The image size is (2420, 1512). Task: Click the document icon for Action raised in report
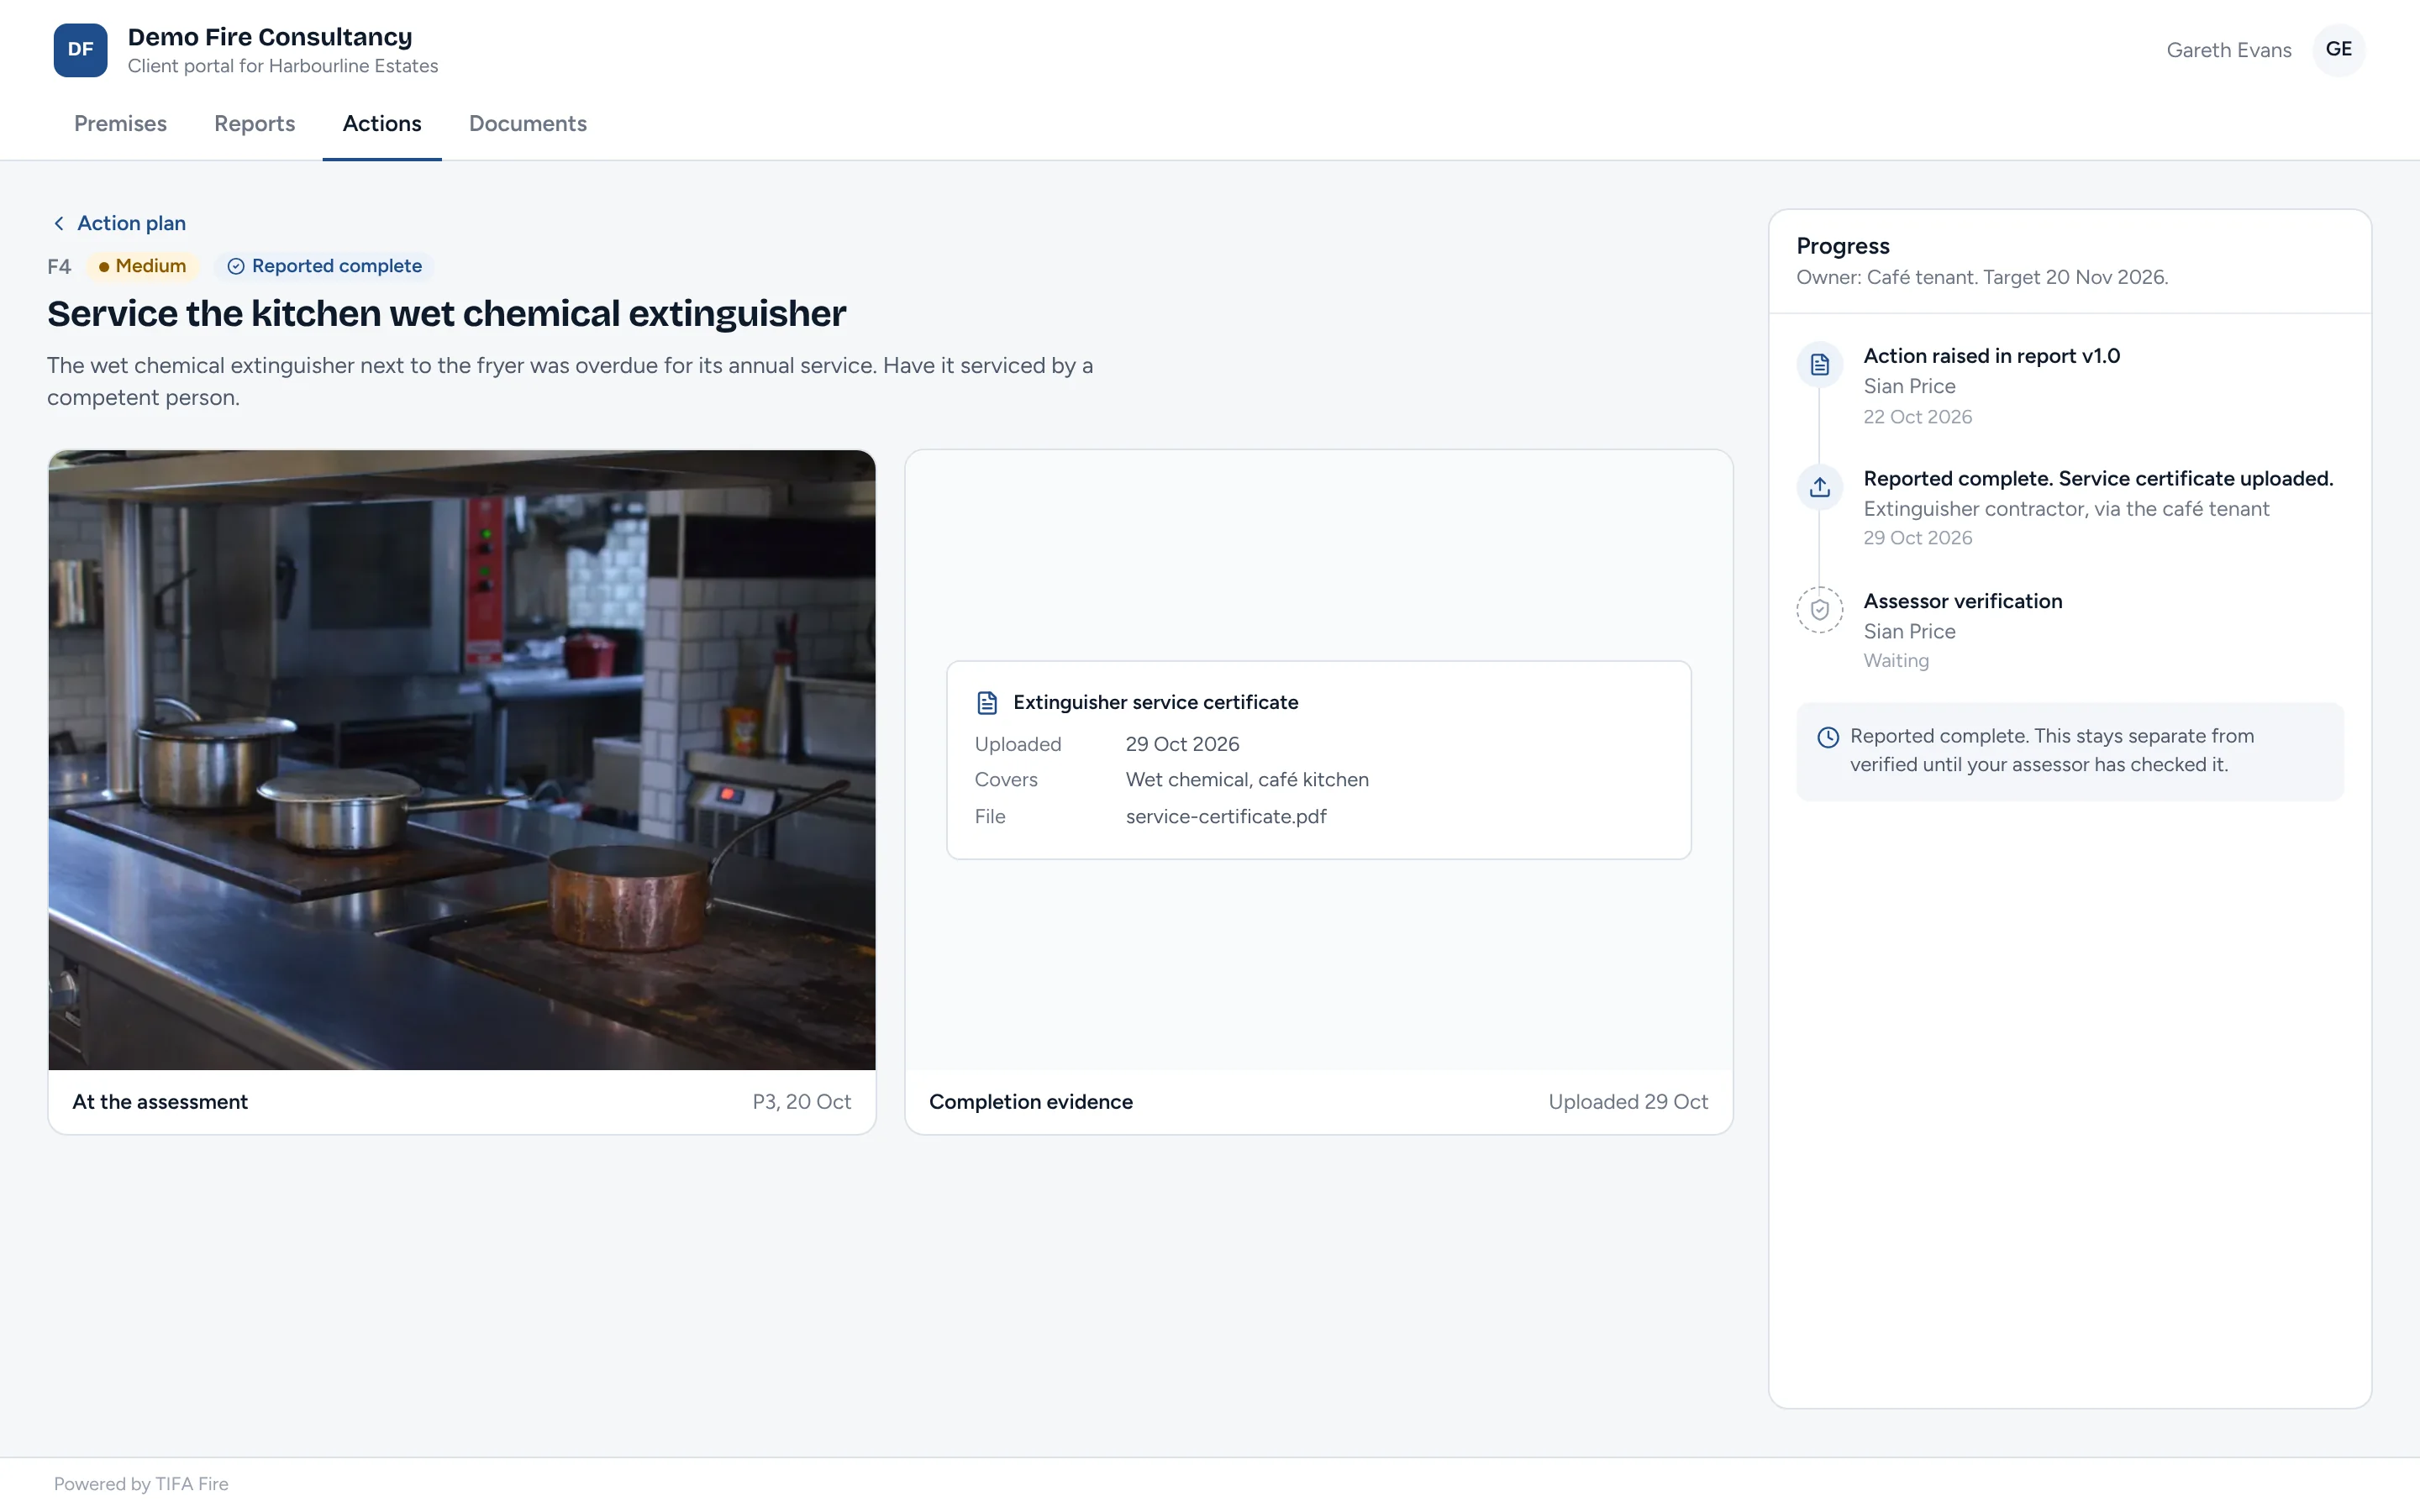tap(1819, 364)
